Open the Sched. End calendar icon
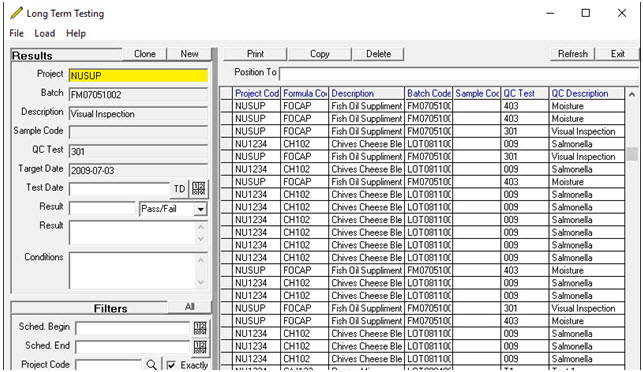The image size is (643, 372). [200, 347]
